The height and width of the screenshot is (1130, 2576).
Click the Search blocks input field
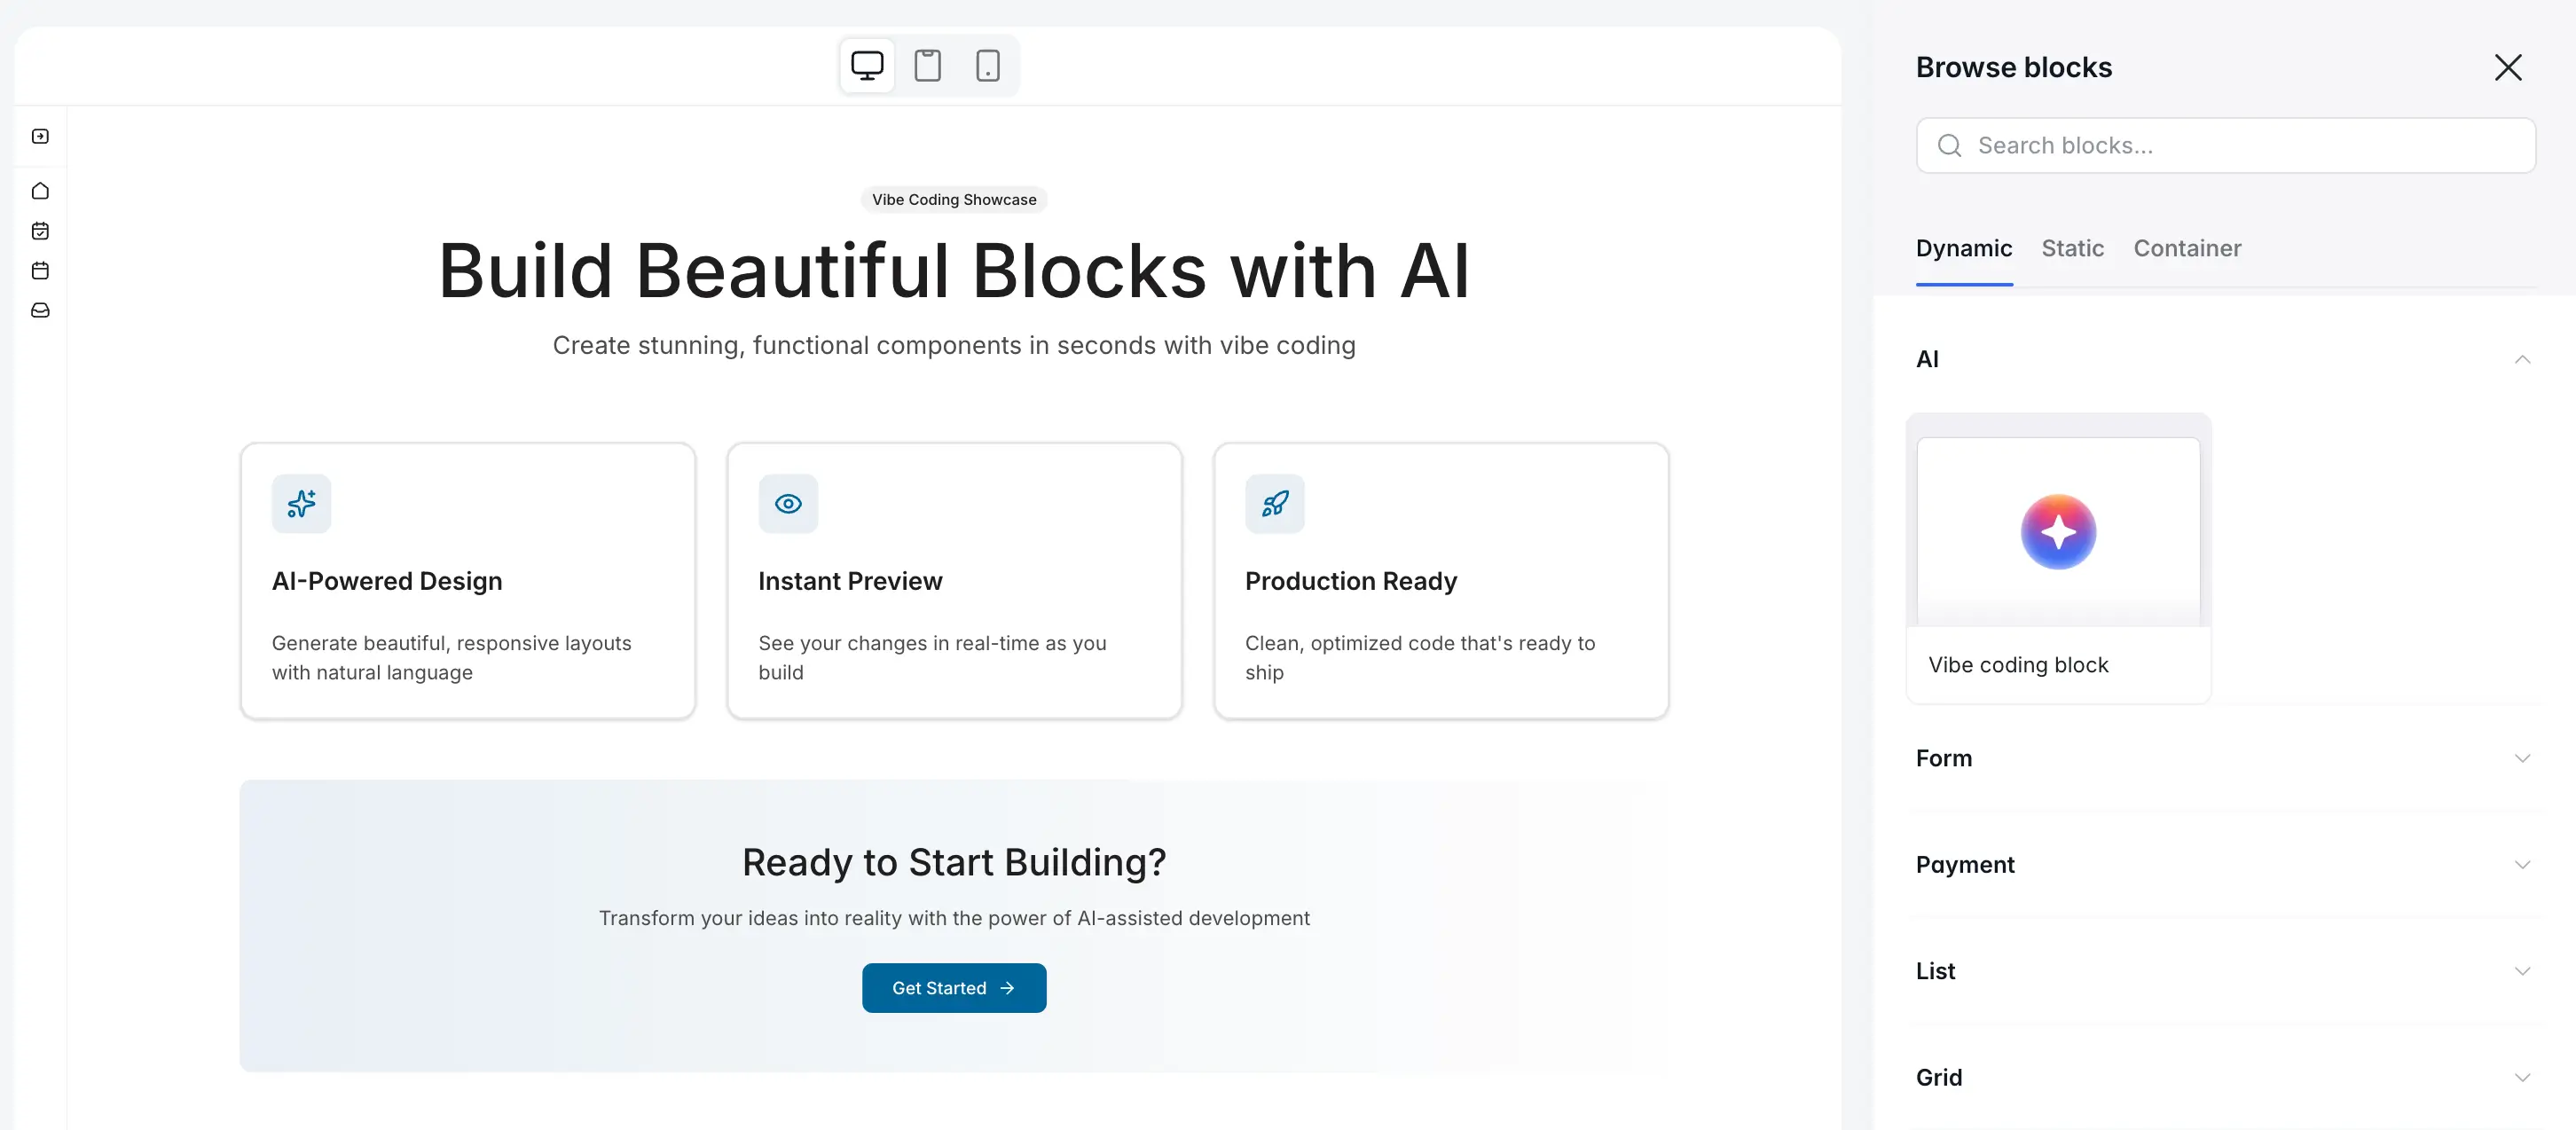pyautogui.click(x=2225, y=145)
